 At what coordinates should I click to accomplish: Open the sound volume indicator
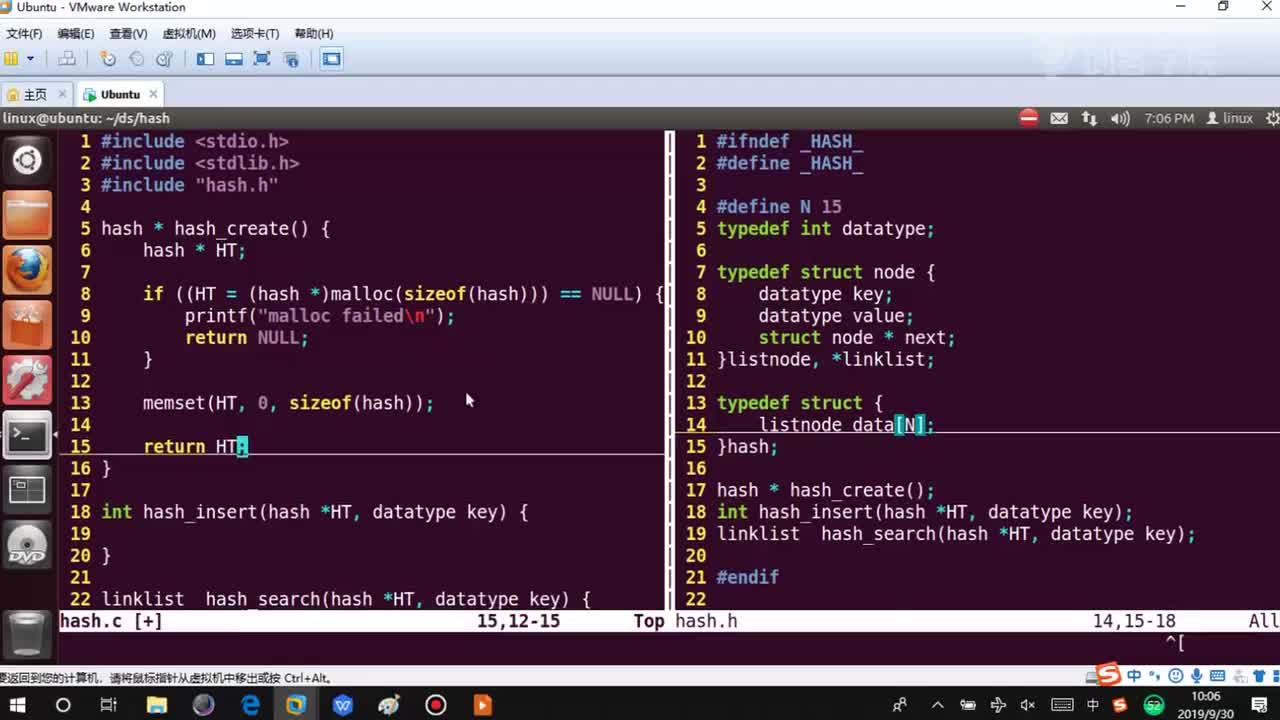click(x=1120, y=118)
